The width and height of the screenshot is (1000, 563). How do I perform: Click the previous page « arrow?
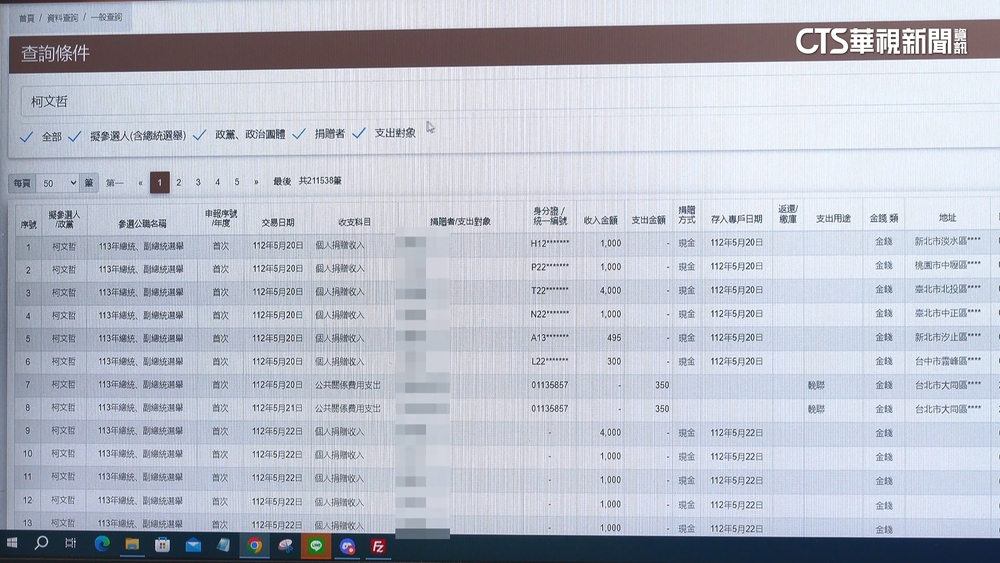(140, 183)
